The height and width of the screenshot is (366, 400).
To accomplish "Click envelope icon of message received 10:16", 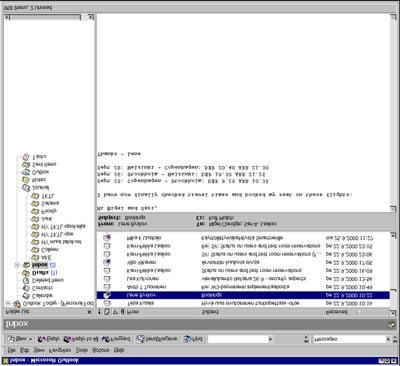I will [x=107, y=303].
